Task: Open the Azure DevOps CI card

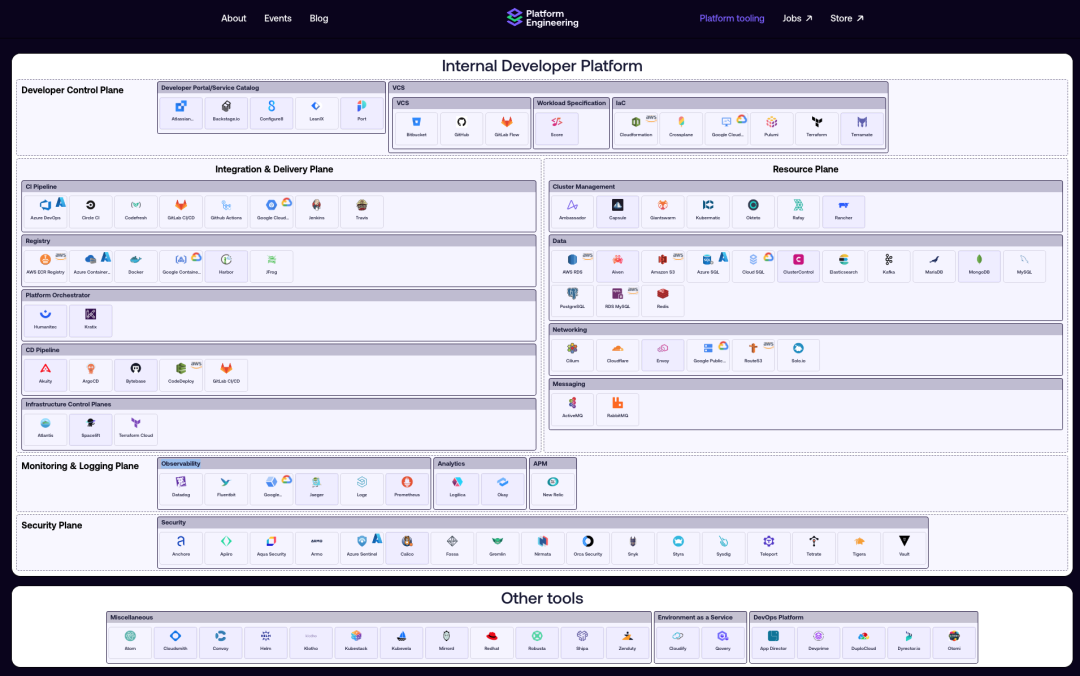Action: coord(45,210)
